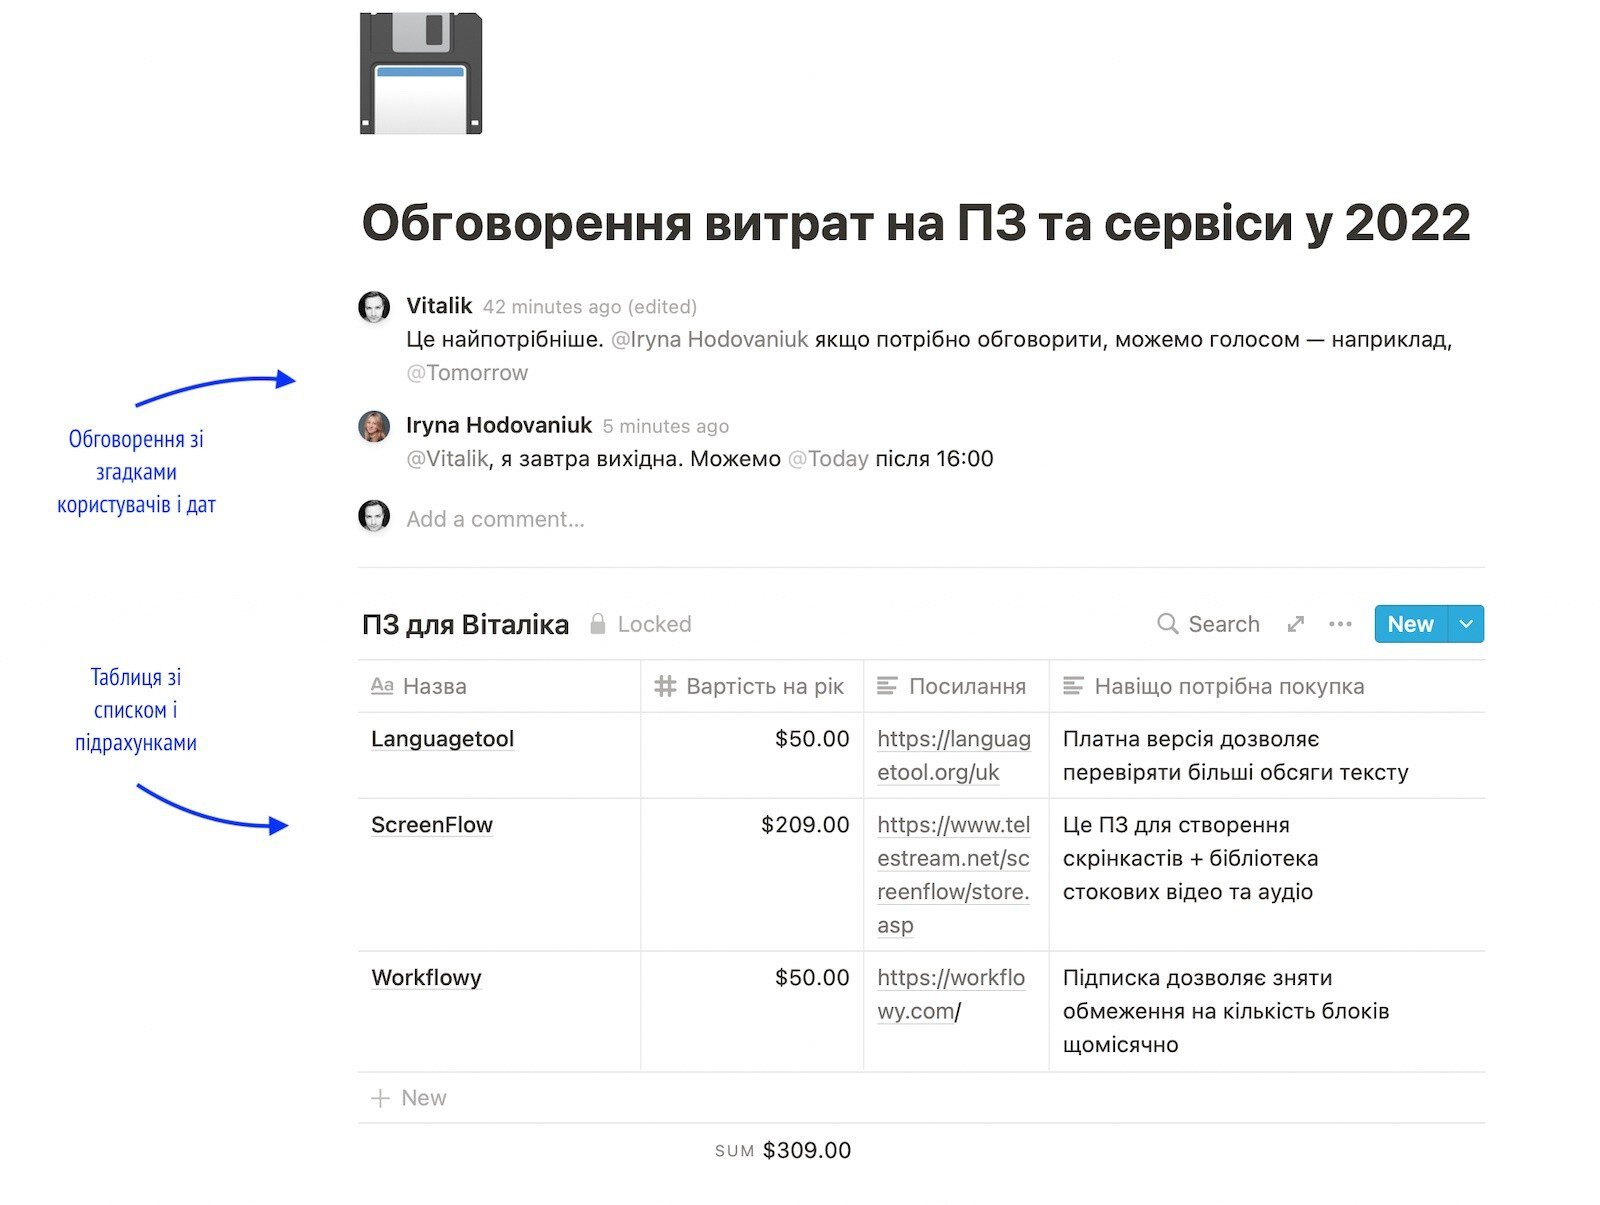Click the @Vitalik mention in Iryna's comment
1600x1205 pixels.
pos(447,459)
